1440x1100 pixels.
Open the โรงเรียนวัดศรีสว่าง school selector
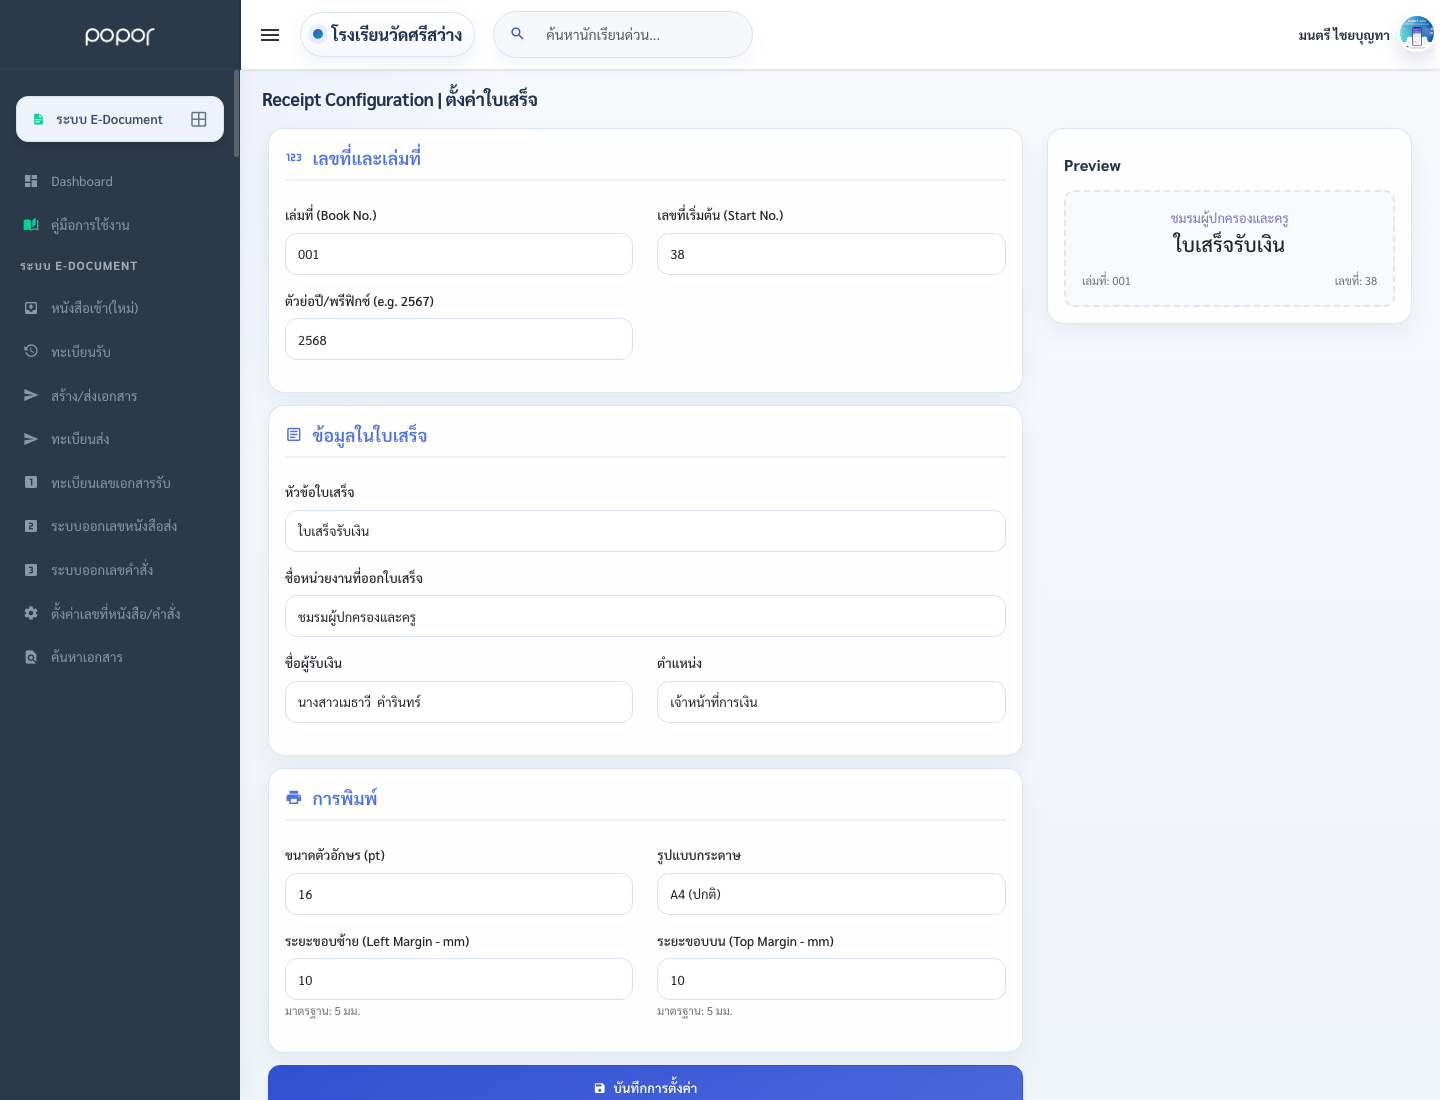tap(387, 35)
